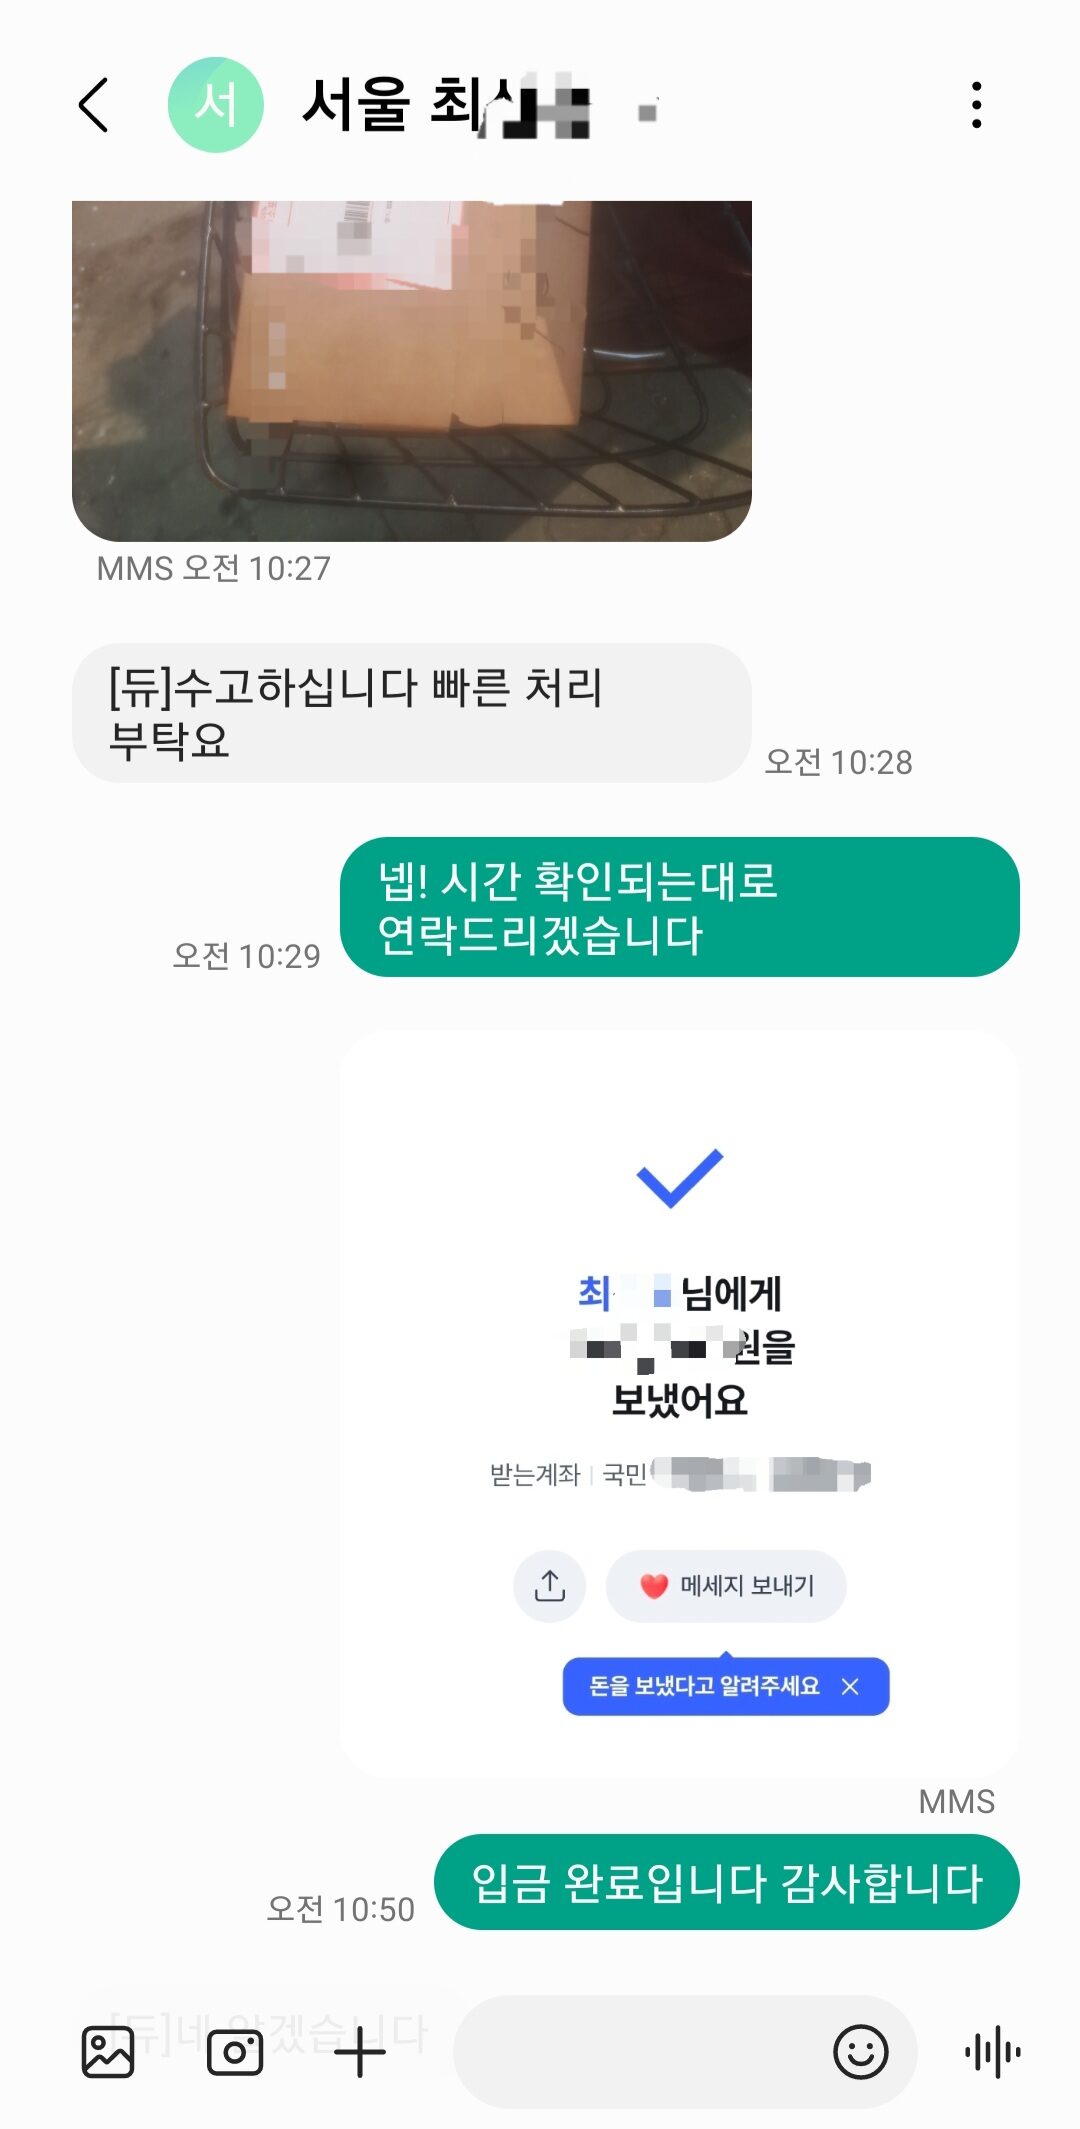The image size is (1080, 2129).
Task: Open the three-dot more options menu
Action: click(x=976, y=105)
